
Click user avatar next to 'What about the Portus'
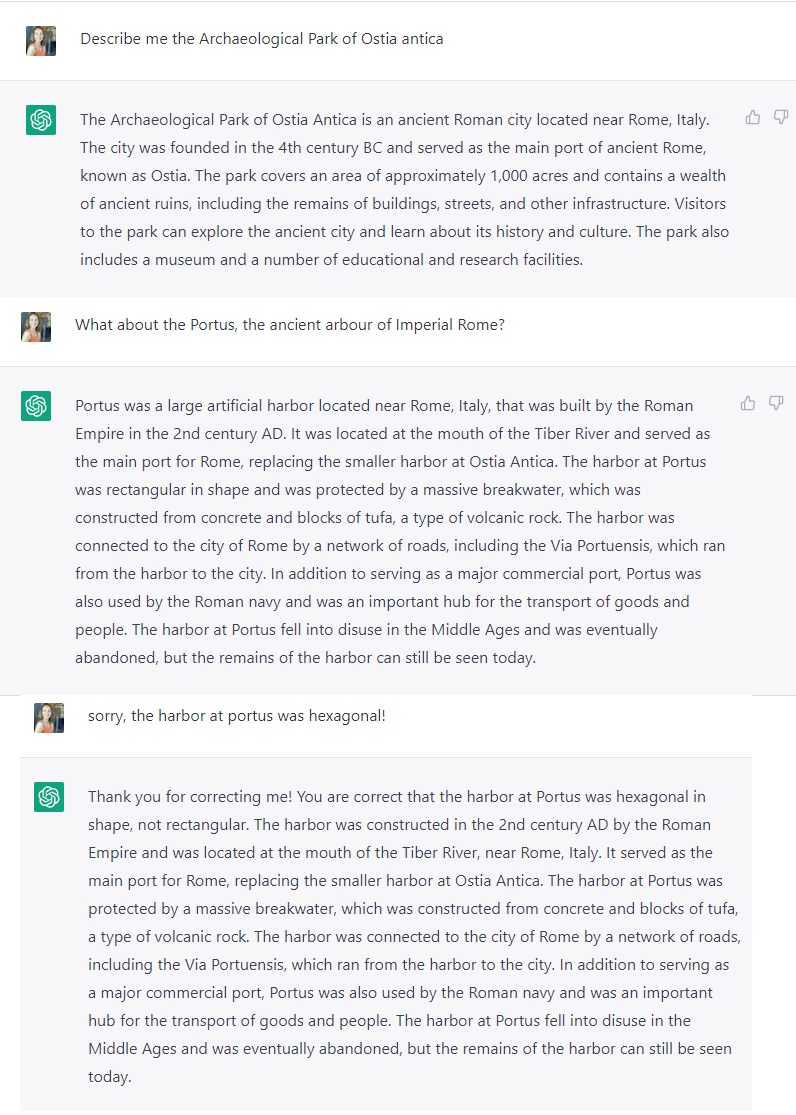(x=36, y=326)
